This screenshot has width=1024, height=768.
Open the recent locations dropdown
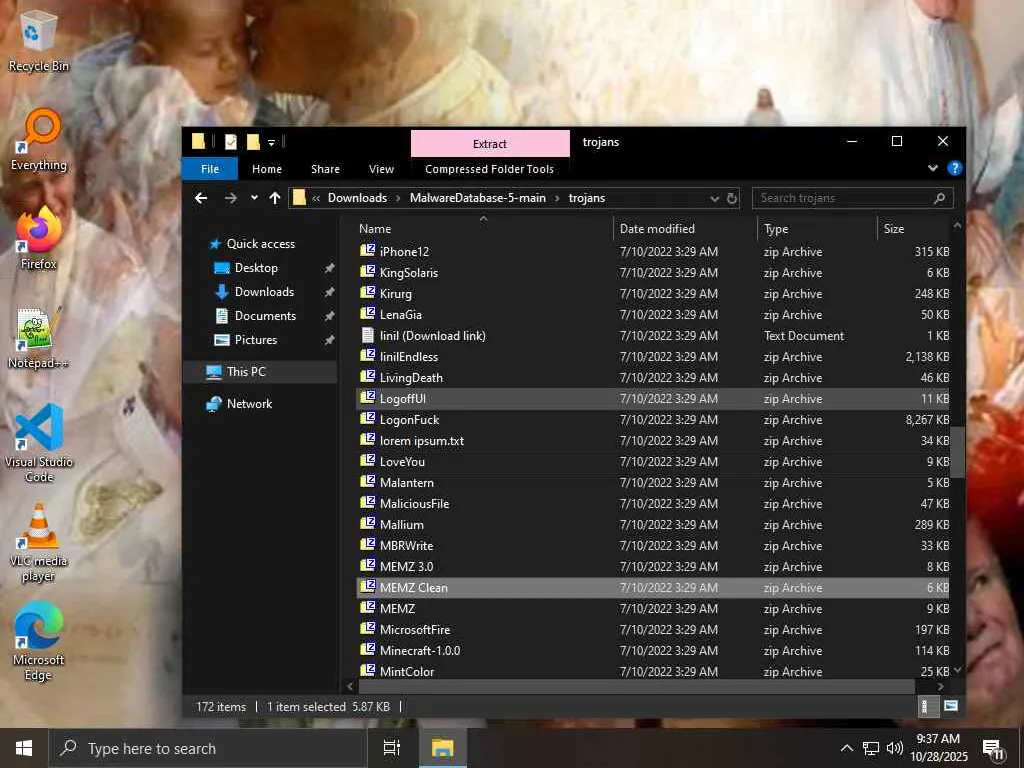coord(254,198)
